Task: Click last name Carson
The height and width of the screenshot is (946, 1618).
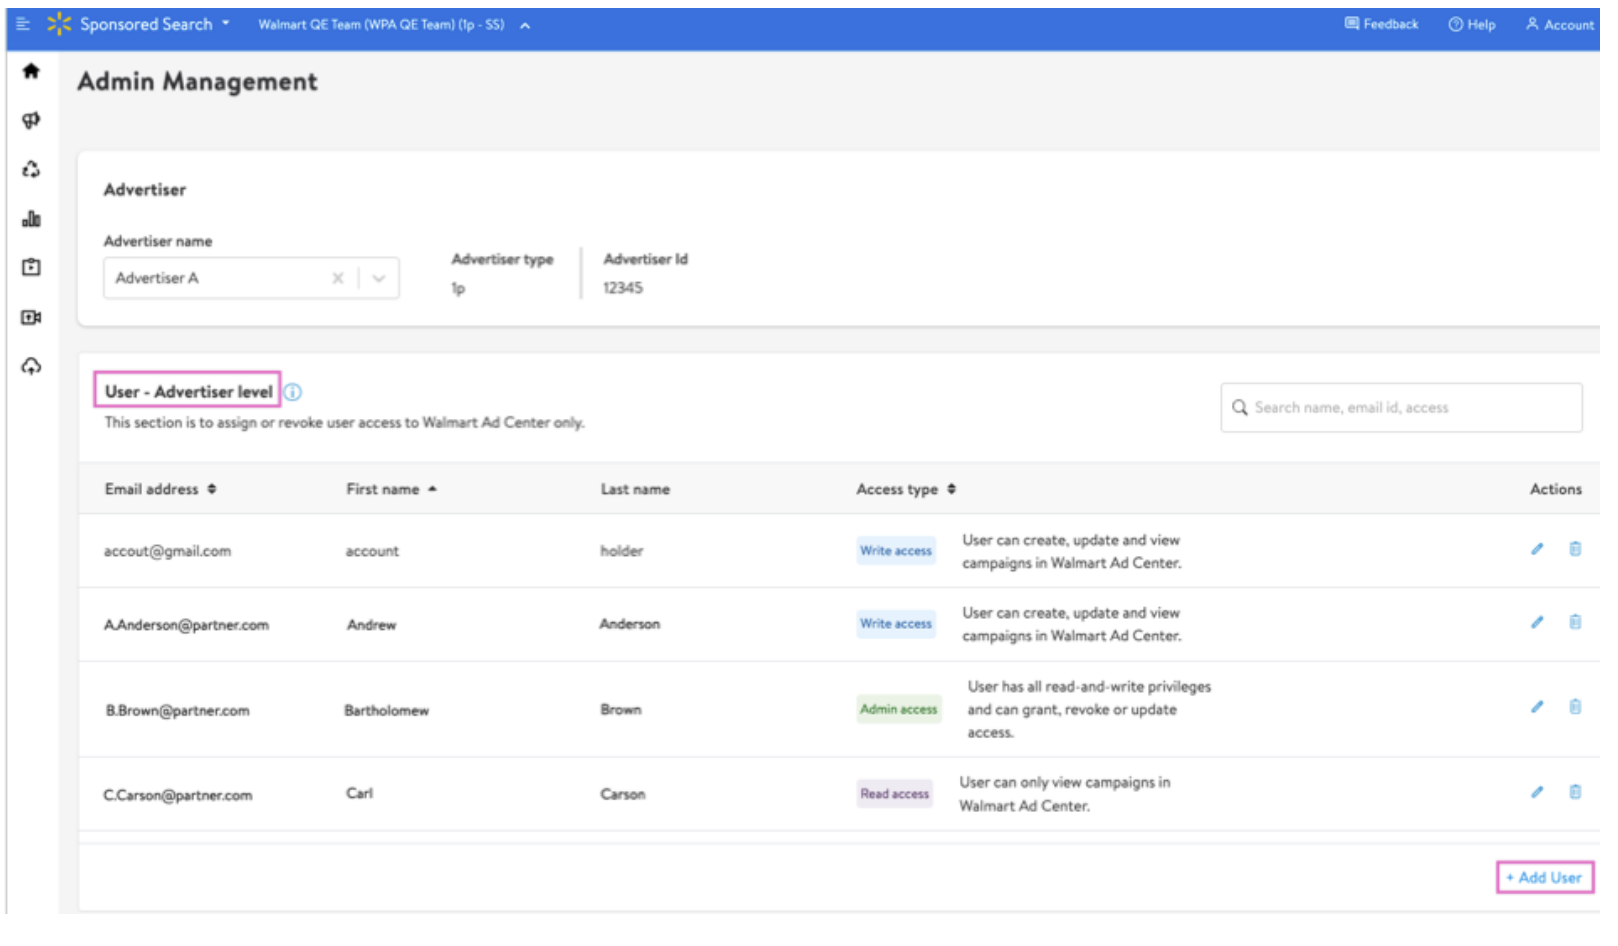Action: pyautogui.click(x=623, y=795)
